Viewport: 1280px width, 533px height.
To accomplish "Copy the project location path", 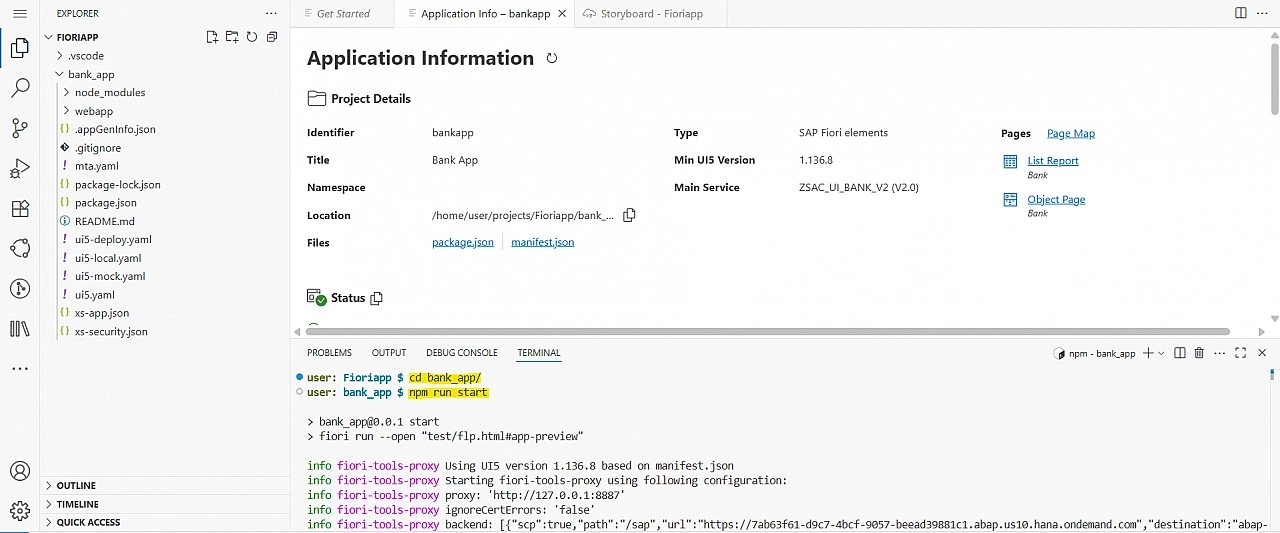I will [x=629, y=215].
